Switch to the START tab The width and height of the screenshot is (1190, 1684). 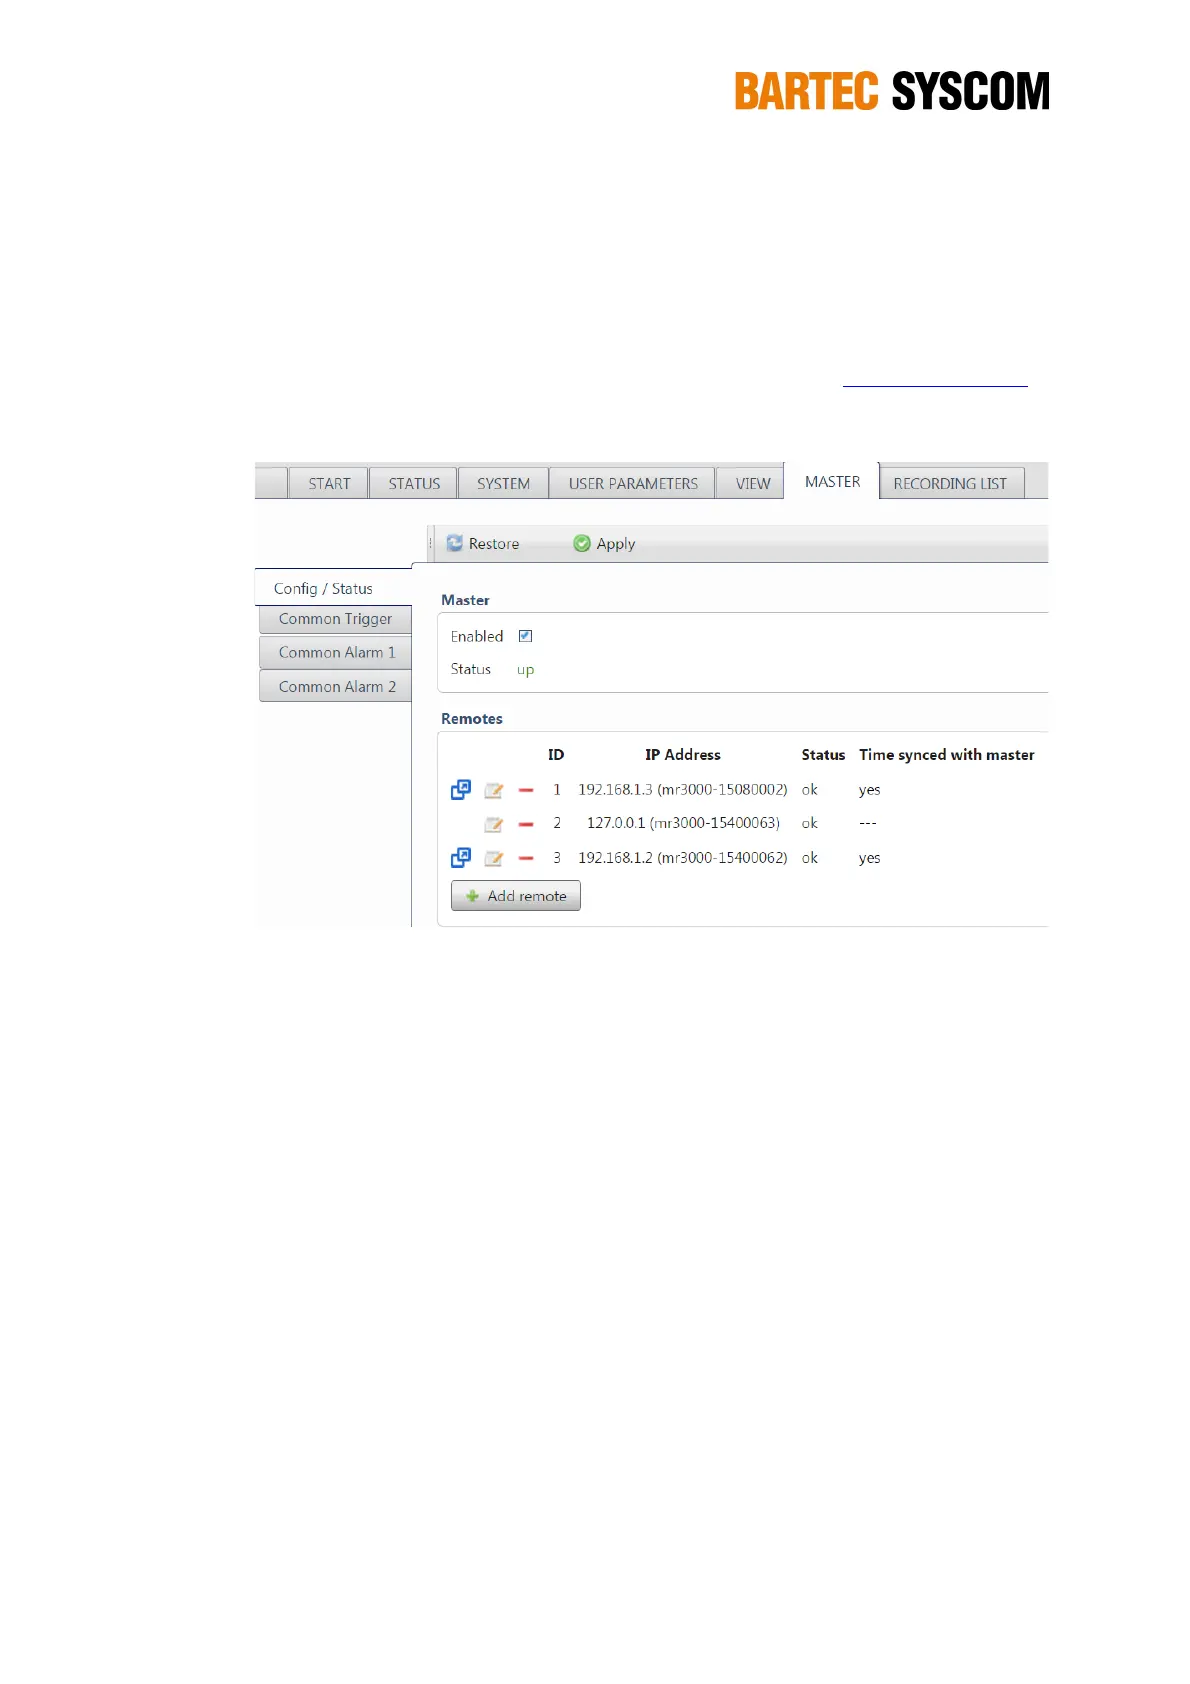[329, 483]
